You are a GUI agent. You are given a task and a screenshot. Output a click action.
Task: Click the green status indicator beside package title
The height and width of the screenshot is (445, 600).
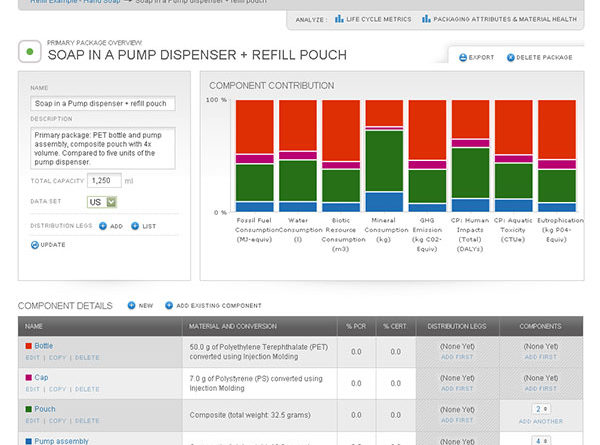pos(29,51)
